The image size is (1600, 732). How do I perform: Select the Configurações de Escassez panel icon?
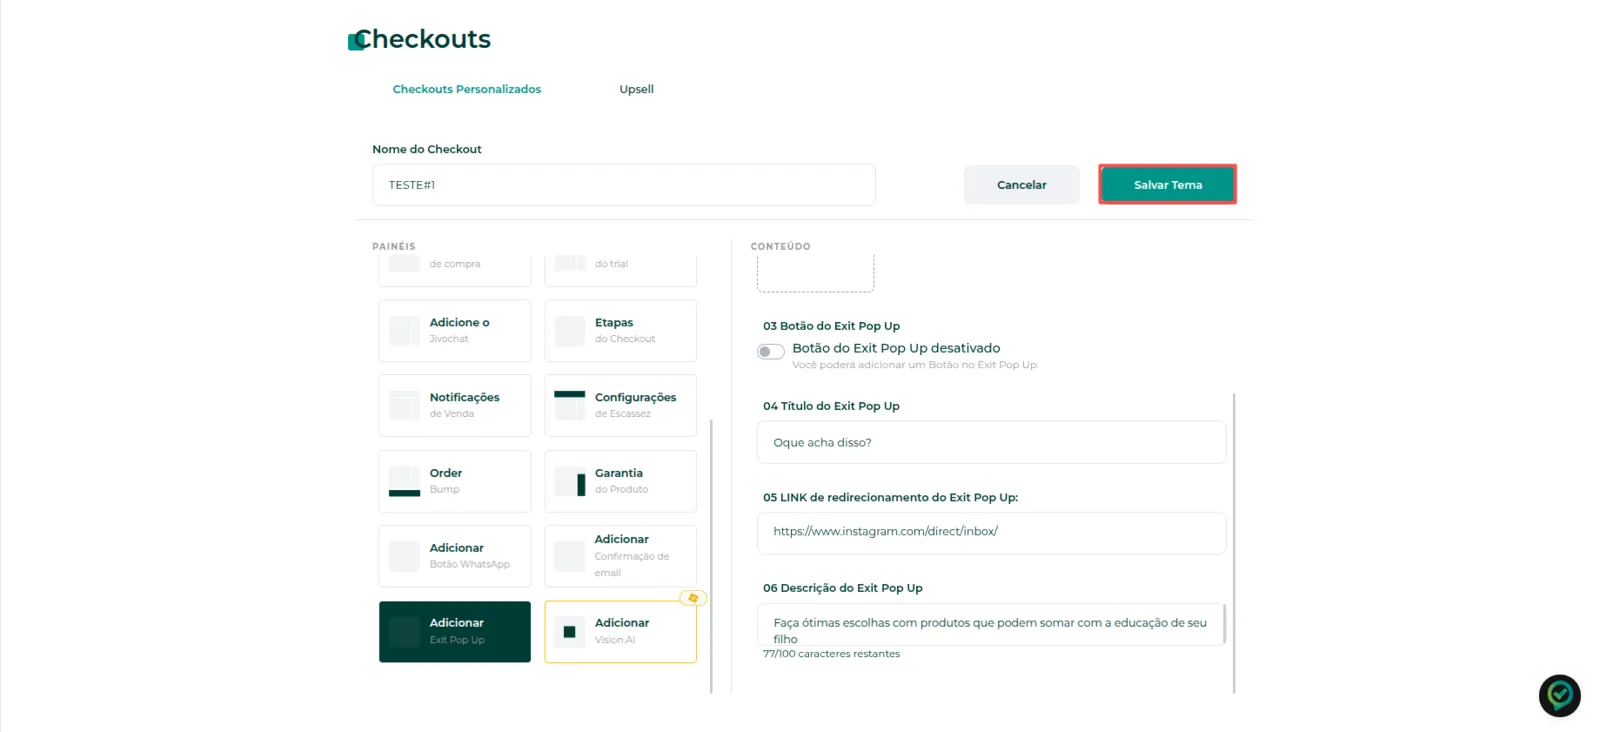570,405
